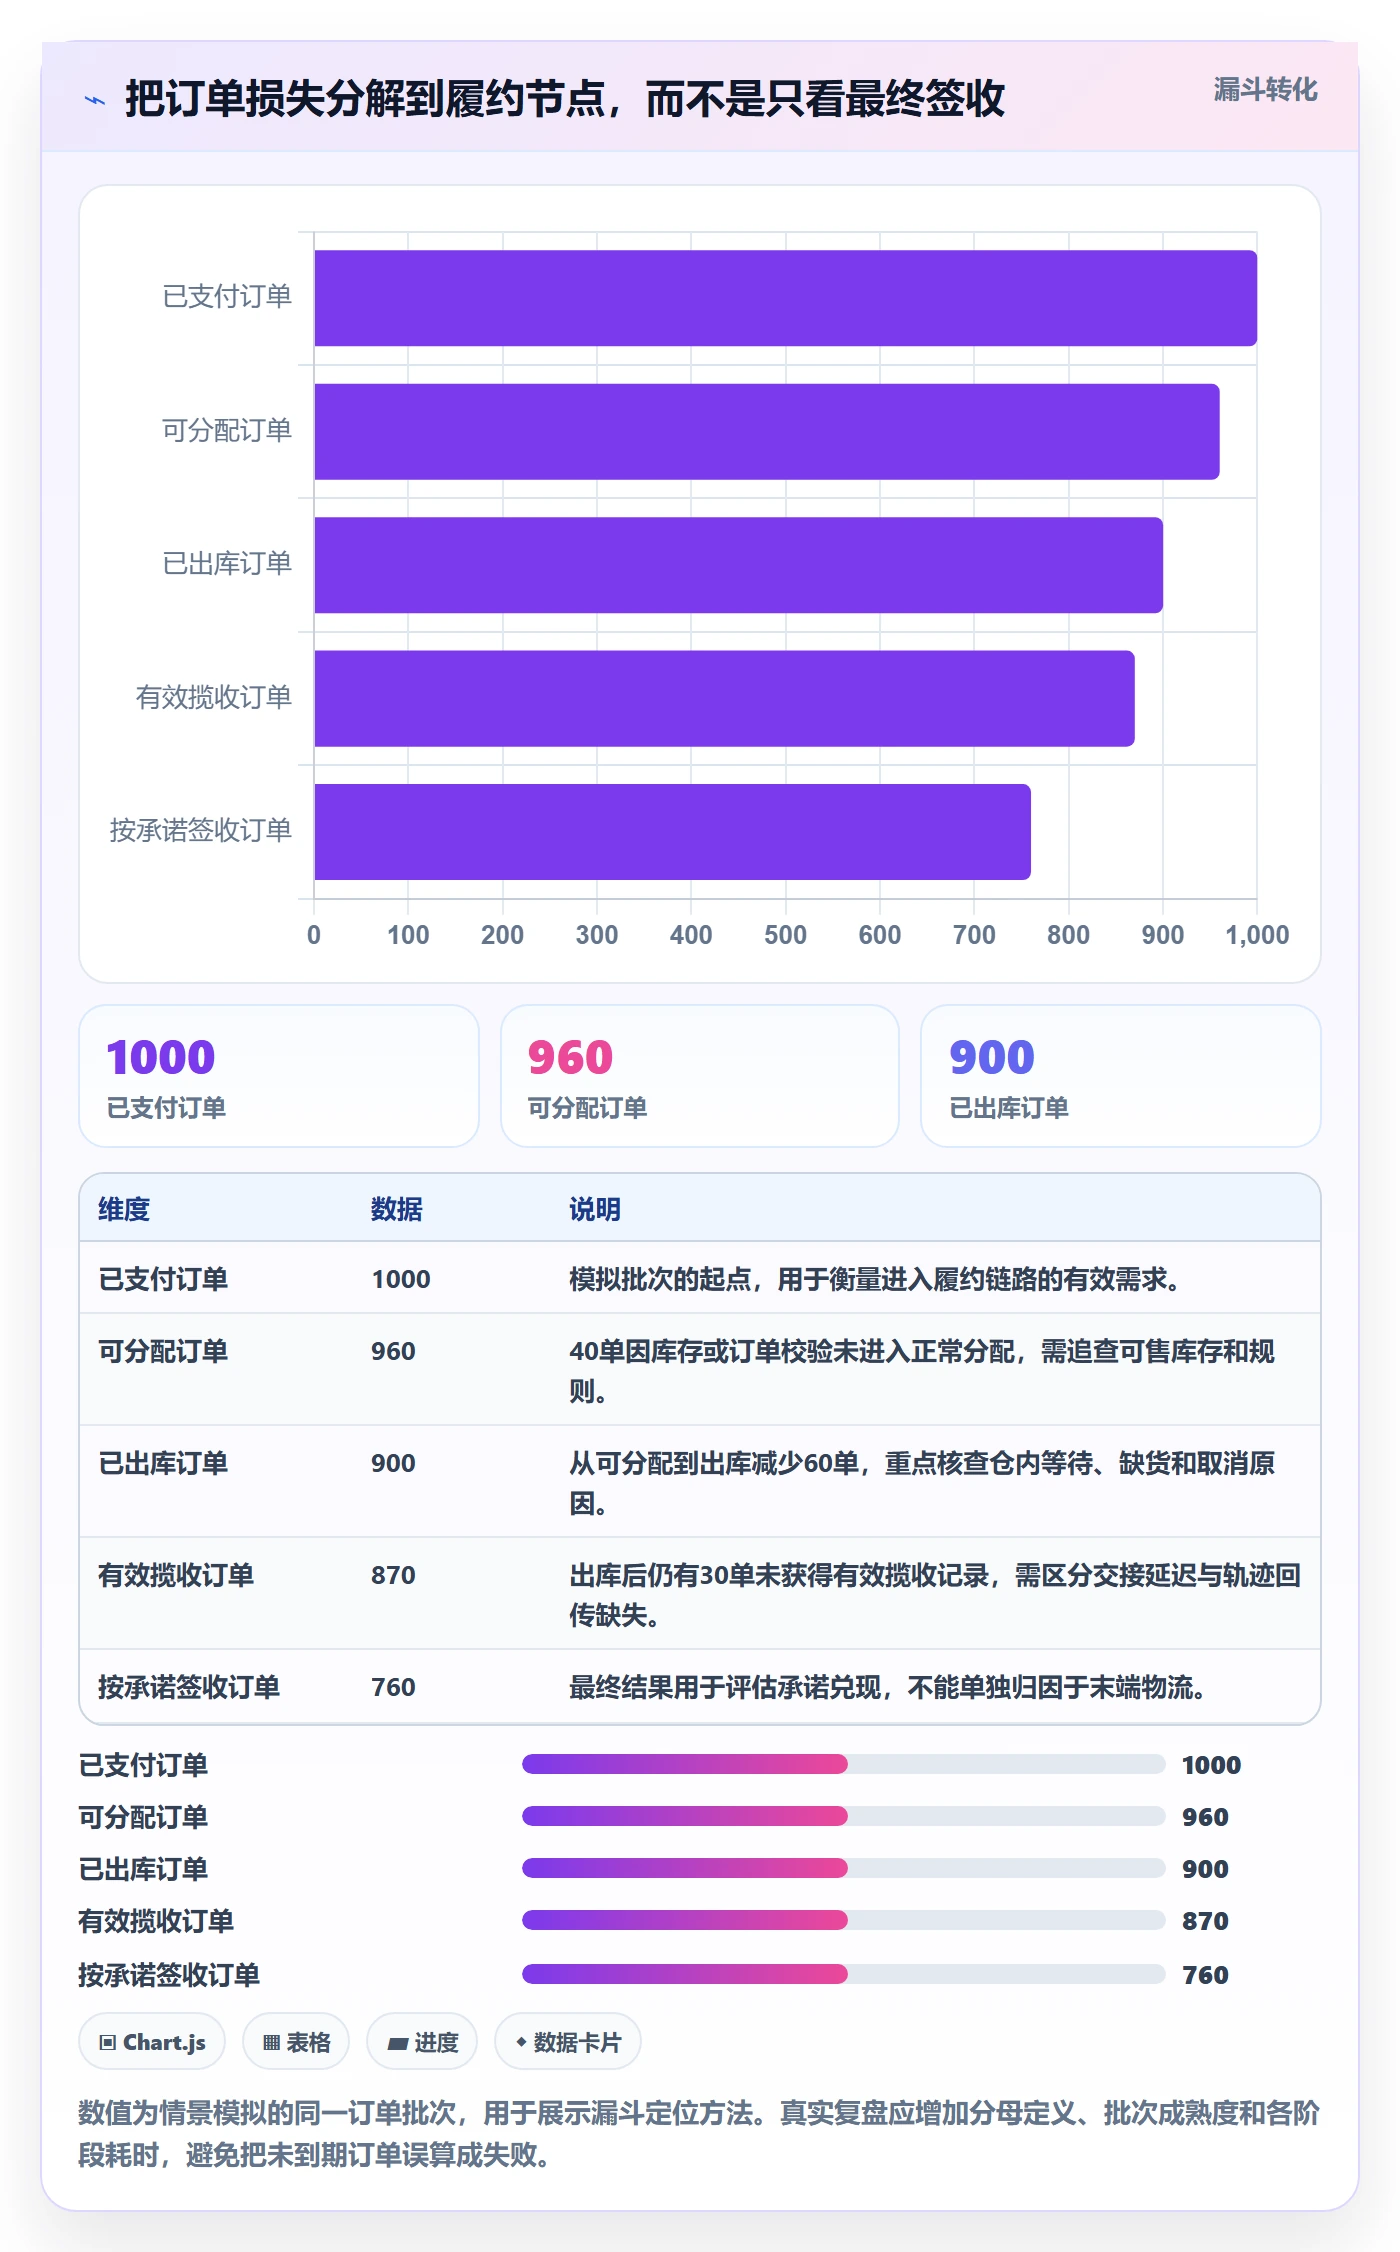This screenshot has width=1400, height=2252.
Task: Click description starting 出库后仍有30单
Action: [935, 1595]
